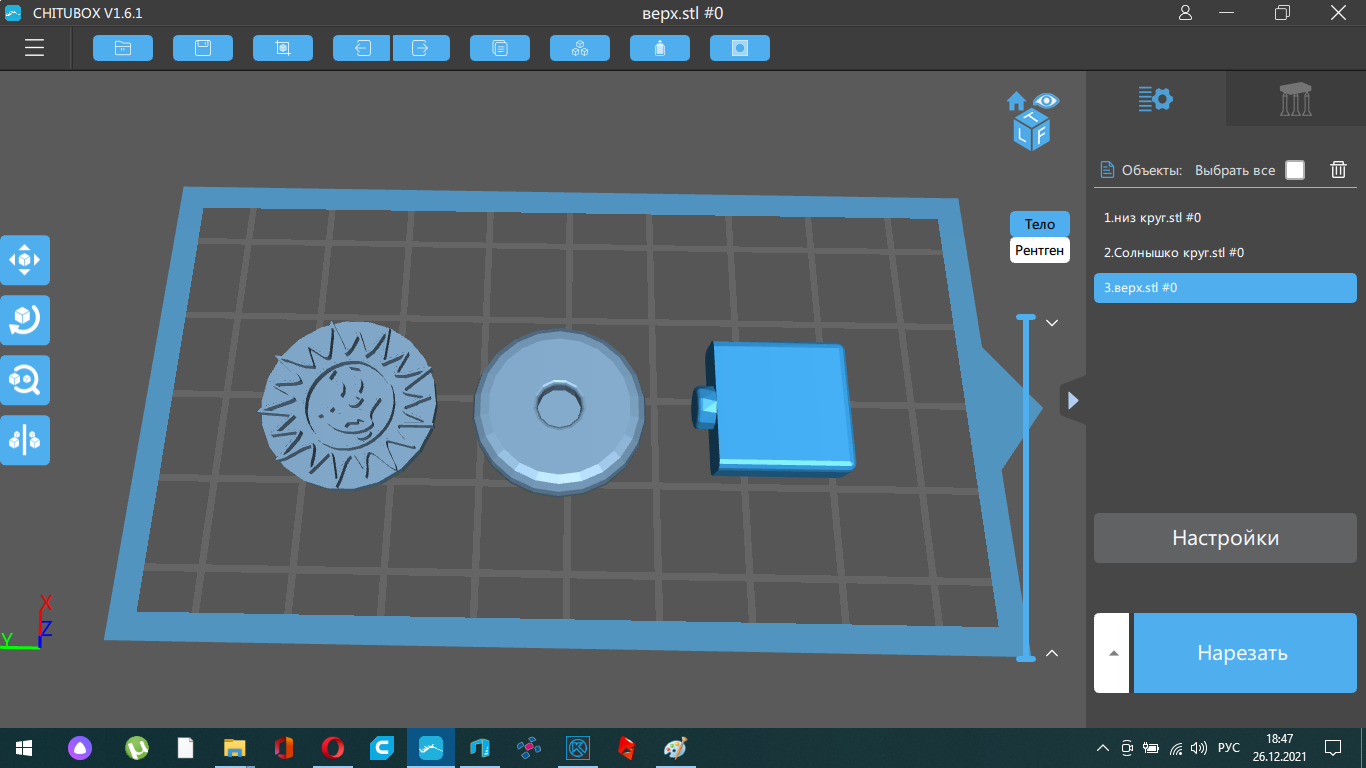
Task: Click the undo left-arrow toolbar button
Action: 362,48
